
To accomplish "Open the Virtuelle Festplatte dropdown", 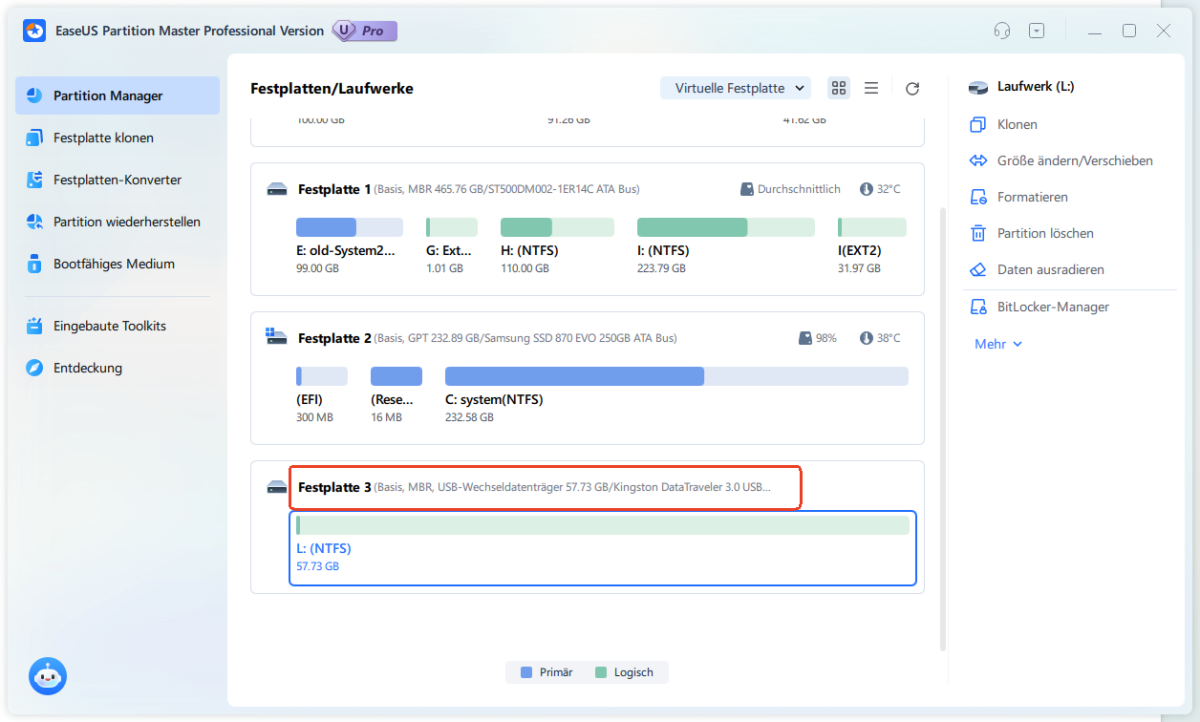I will (735, 88).
